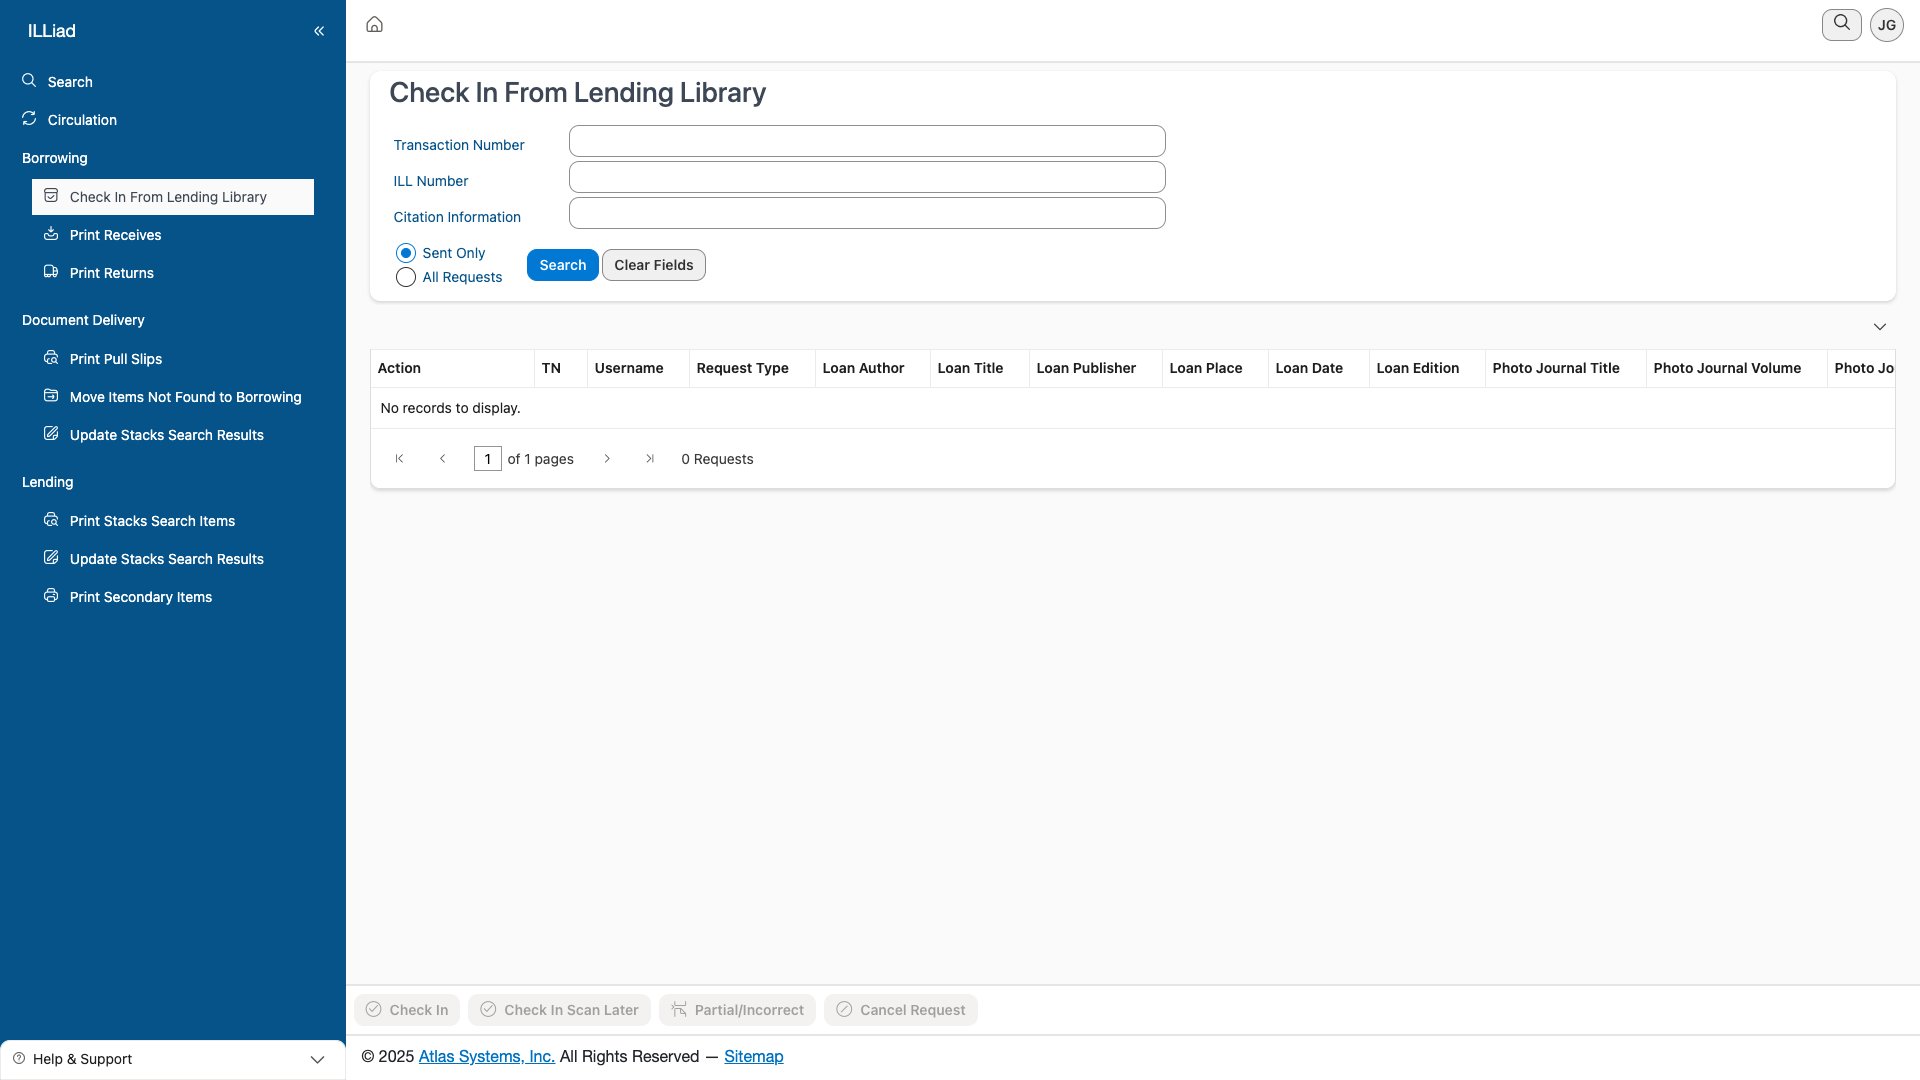Screen dimensions: 1920x1080
Task: Go to first page of results
Action: pyautogui.click(x=399, y=459)
